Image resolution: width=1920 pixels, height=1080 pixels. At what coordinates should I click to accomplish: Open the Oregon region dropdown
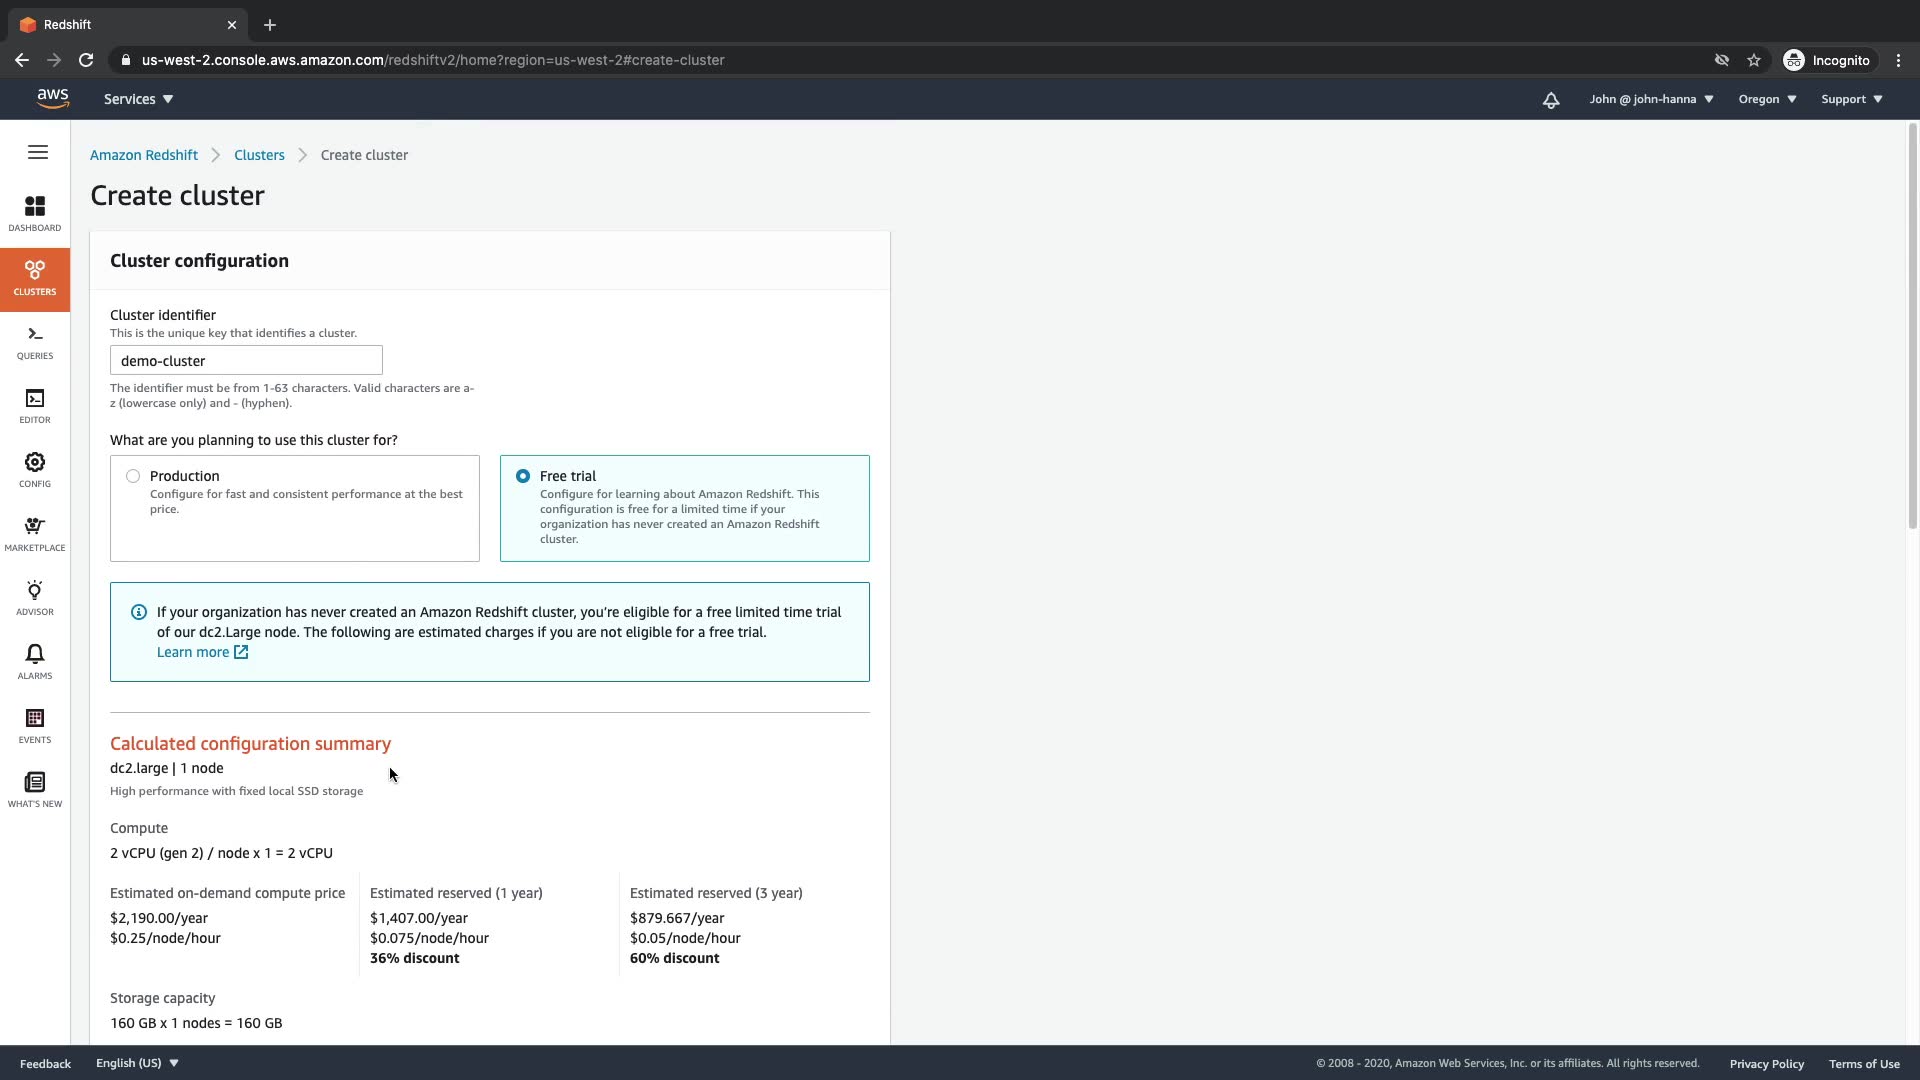pos(1767,100)
